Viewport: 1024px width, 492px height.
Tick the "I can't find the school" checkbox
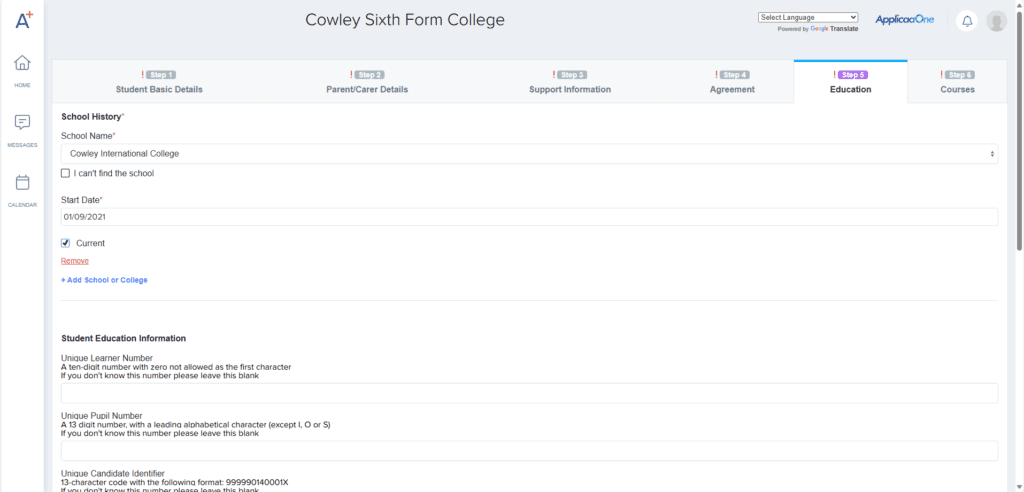coord(66,173)
